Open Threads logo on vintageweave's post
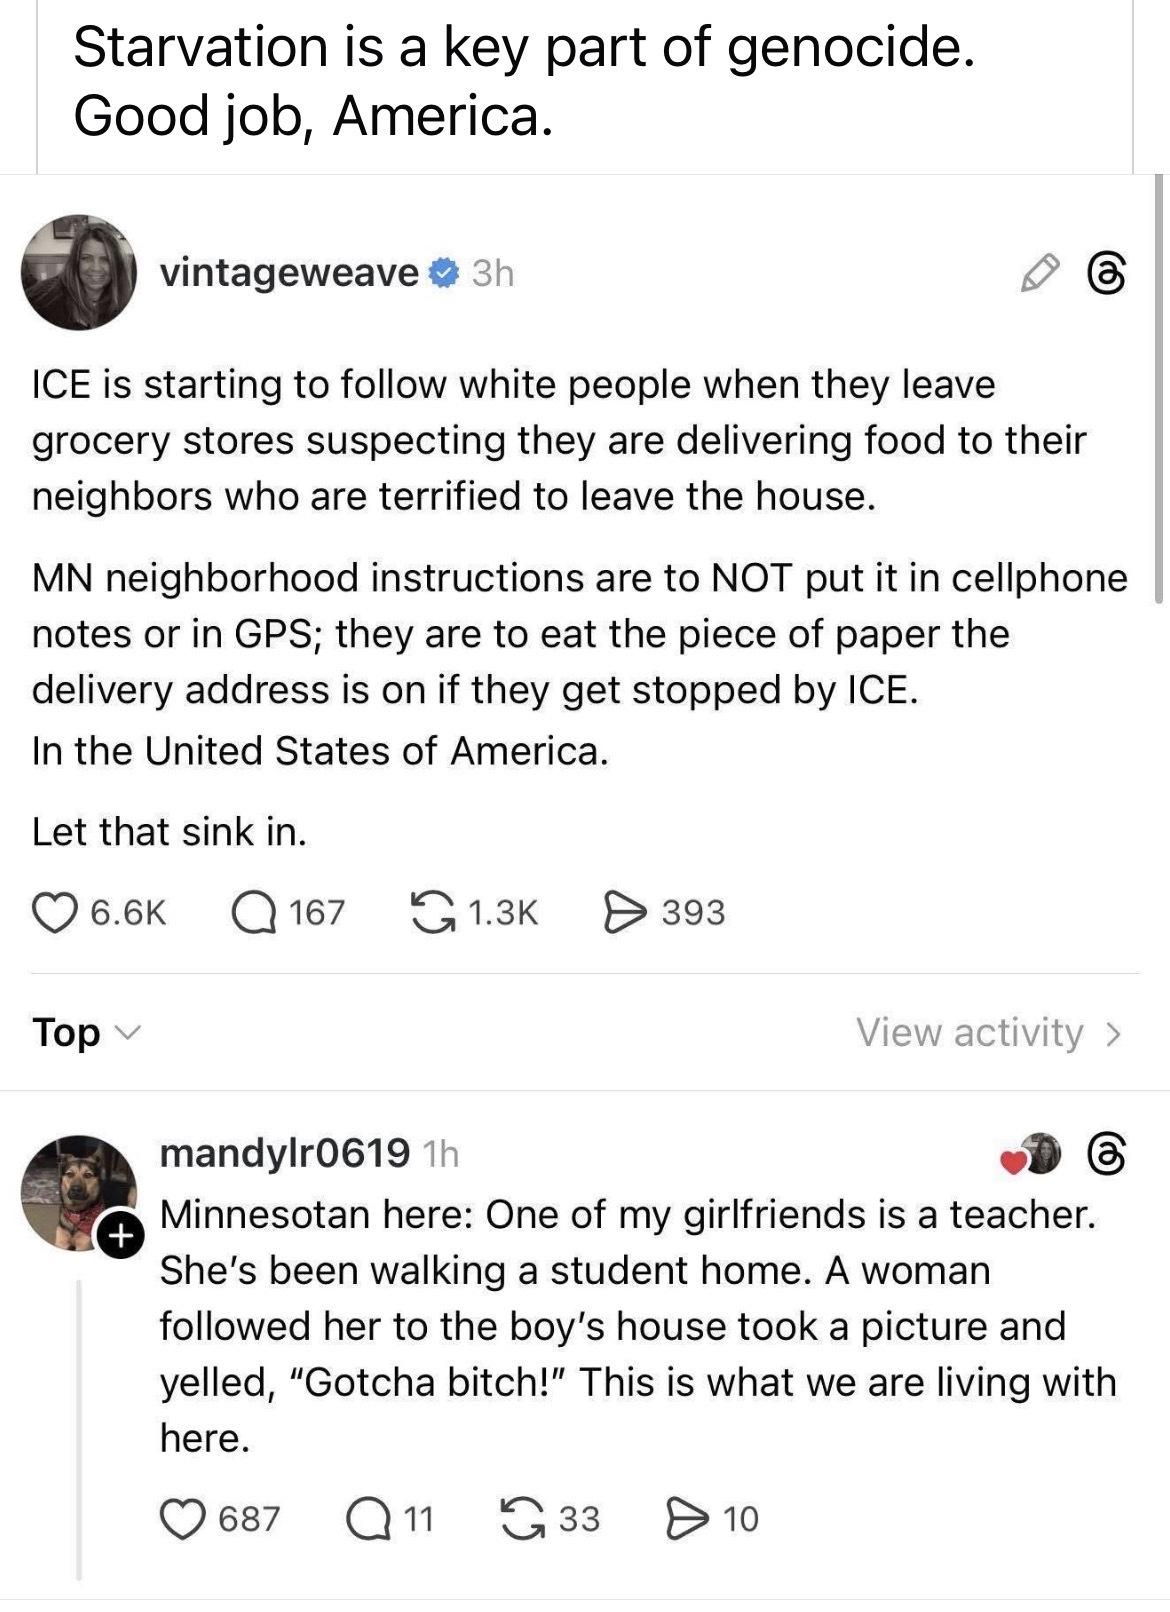The image size is (1170, 1612). coord(1107,272)
